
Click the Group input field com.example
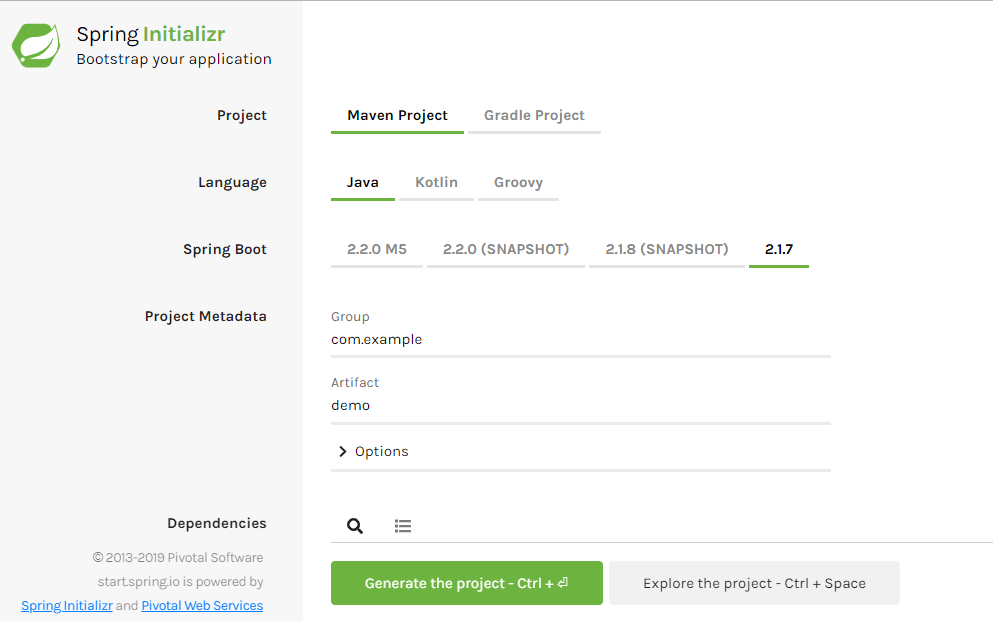581,340
